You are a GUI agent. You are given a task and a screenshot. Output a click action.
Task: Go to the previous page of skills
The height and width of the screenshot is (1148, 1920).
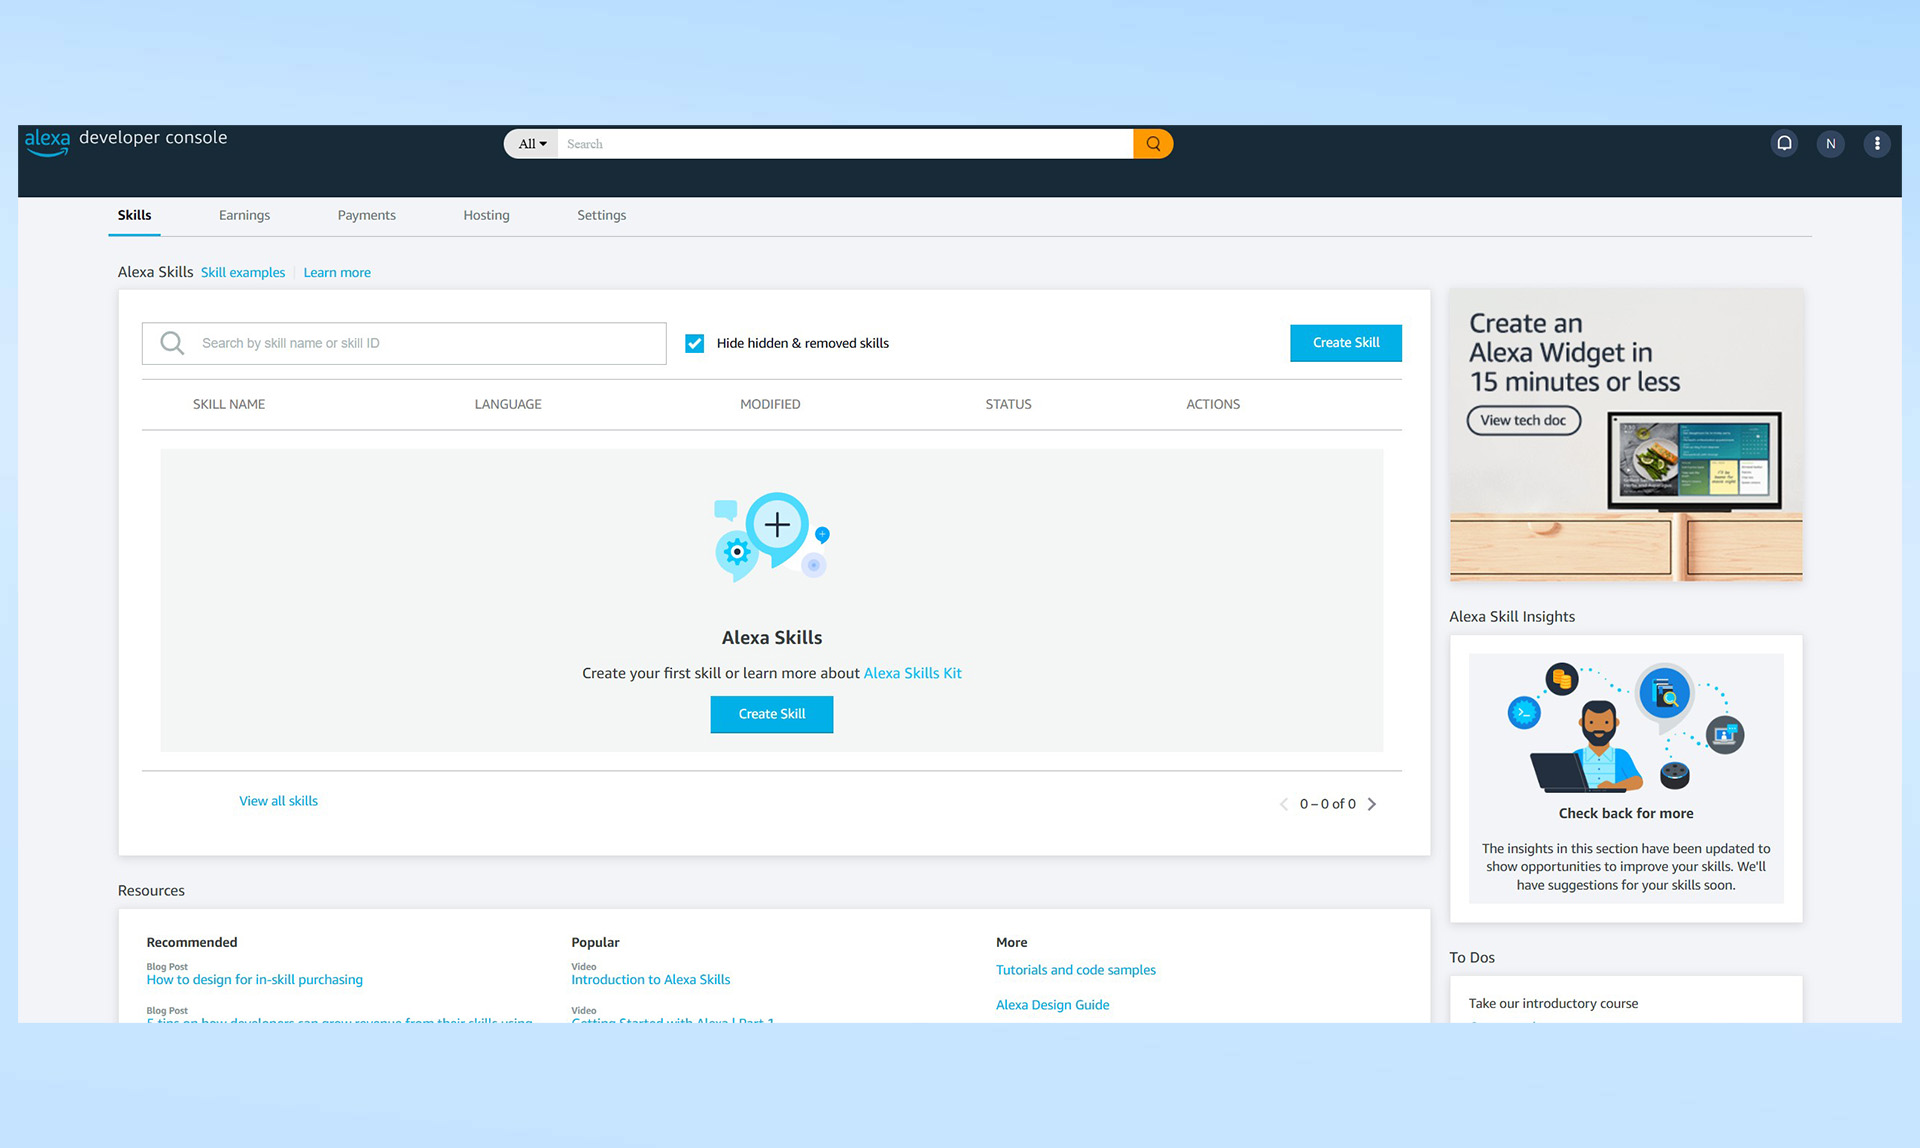click(1284, 803)
